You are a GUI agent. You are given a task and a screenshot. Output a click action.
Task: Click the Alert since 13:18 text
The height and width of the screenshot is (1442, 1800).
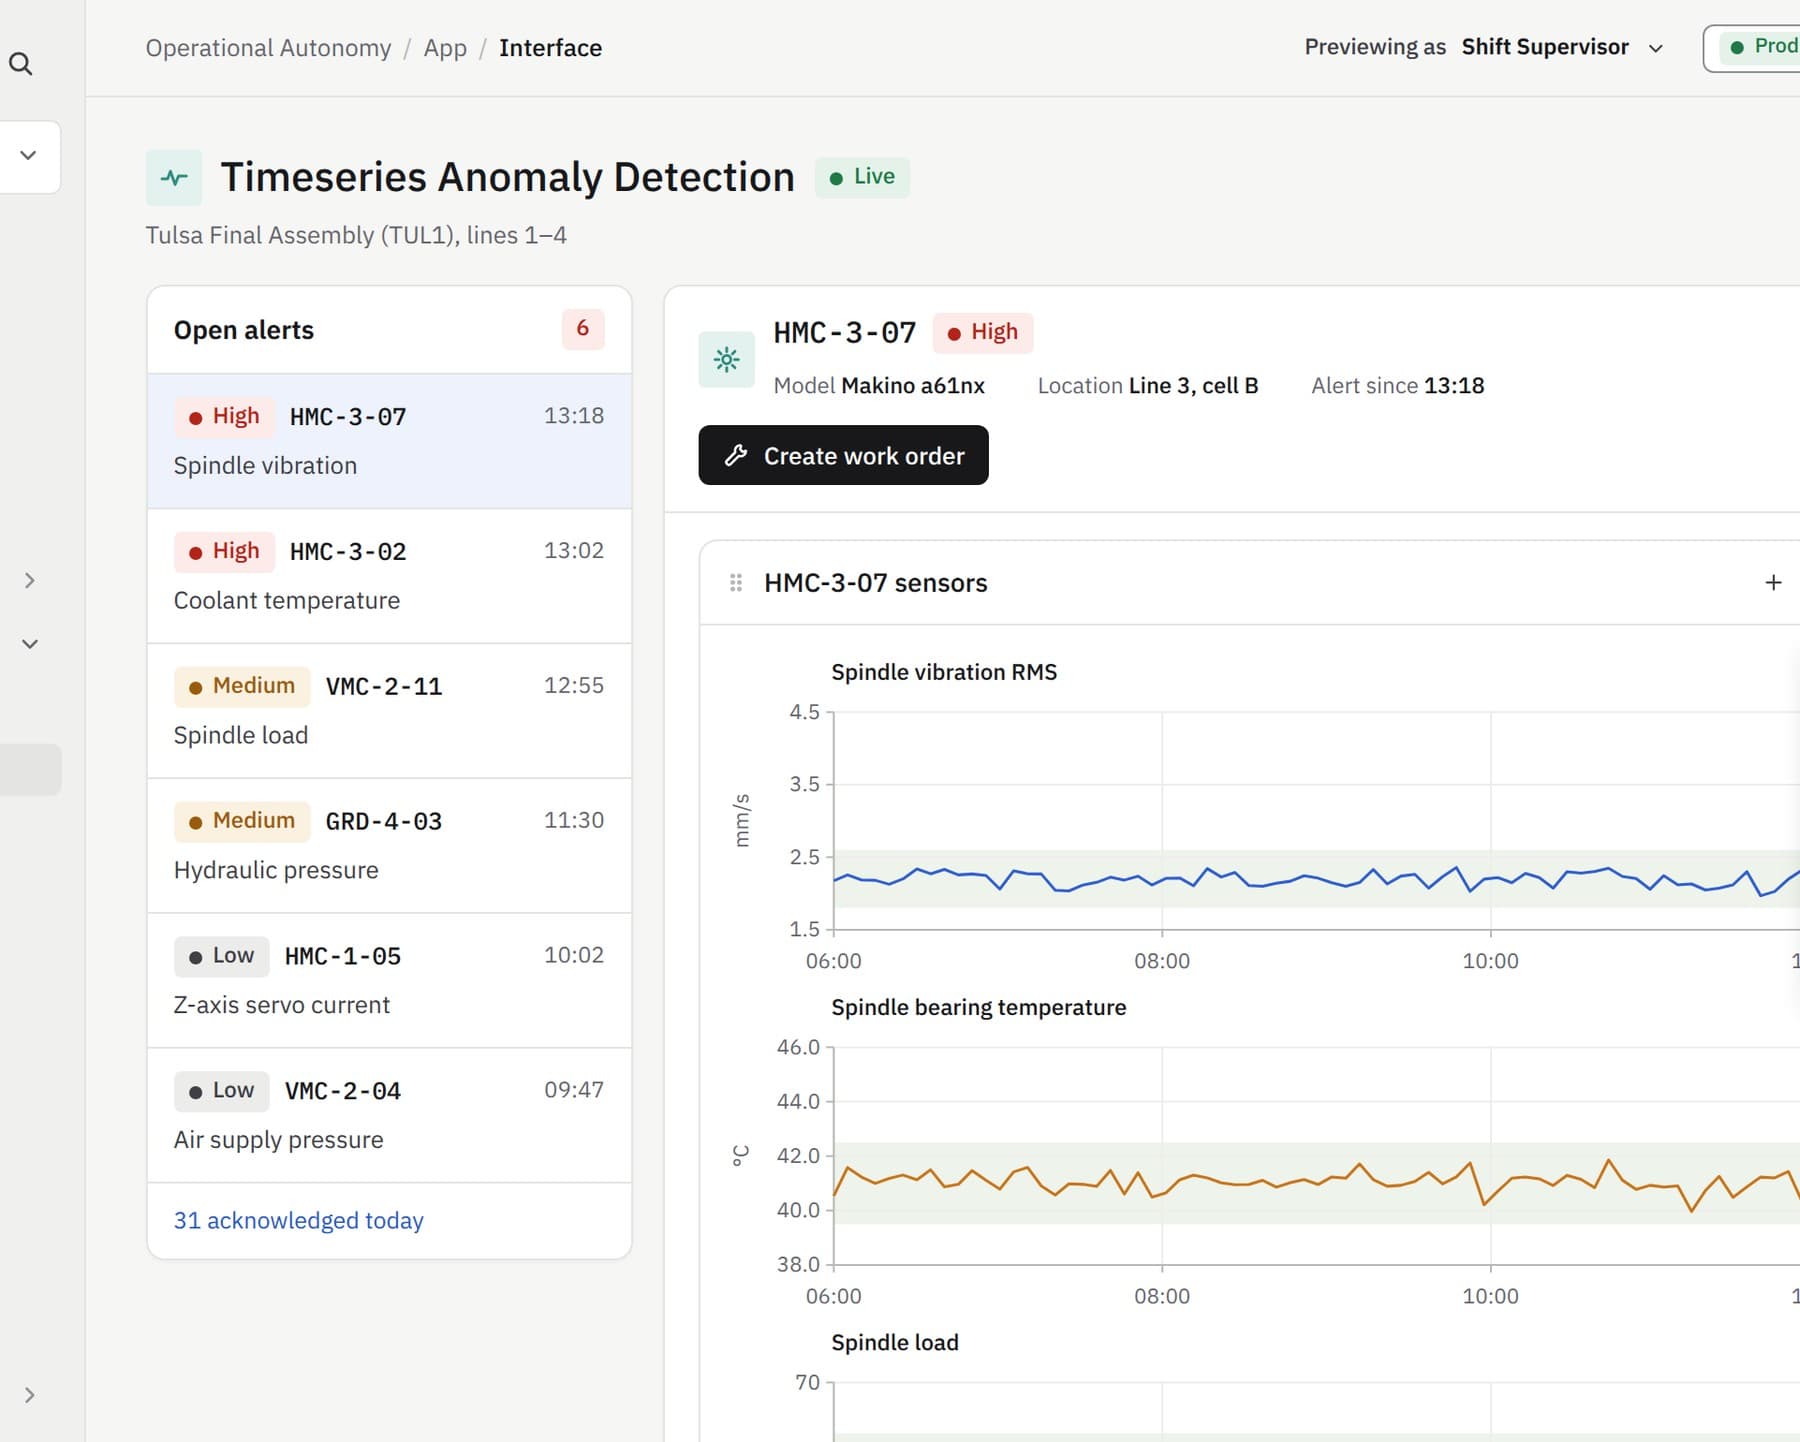1397,386
